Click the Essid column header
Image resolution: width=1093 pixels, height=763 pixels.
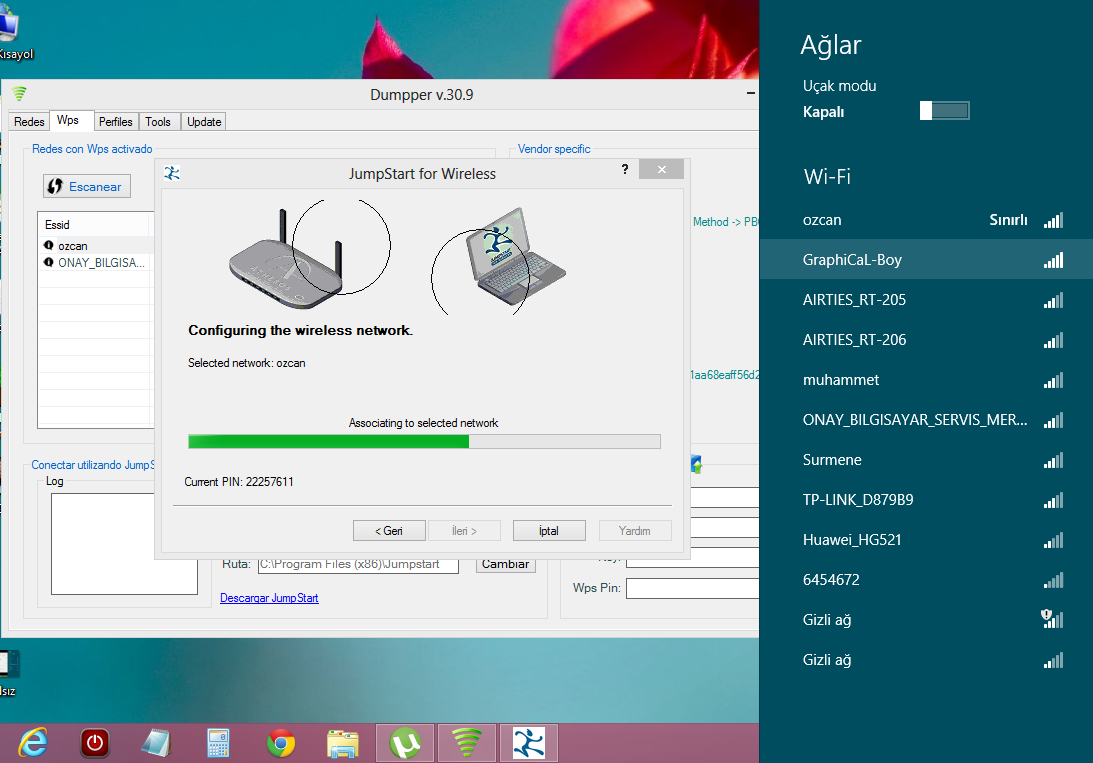(93, 224)
